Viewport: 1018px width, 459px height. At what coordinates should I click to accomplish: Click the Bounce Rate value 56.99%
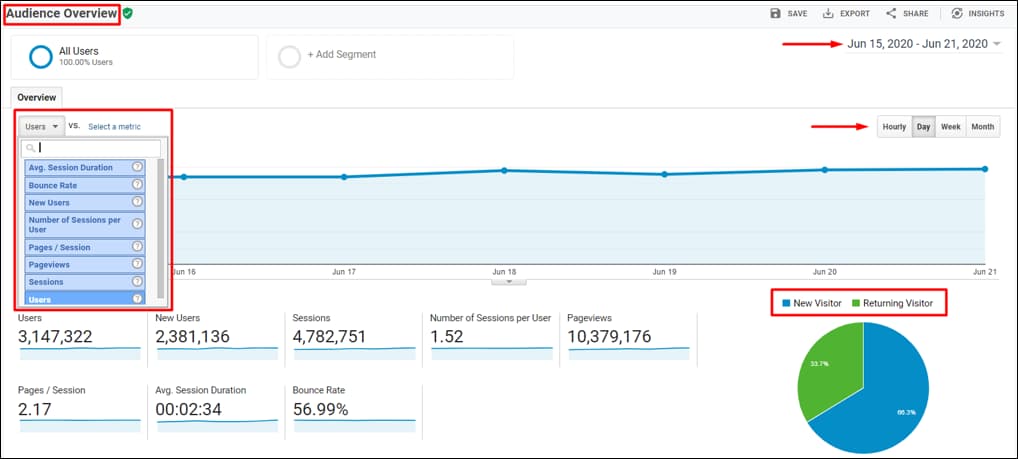click(321, 410)
